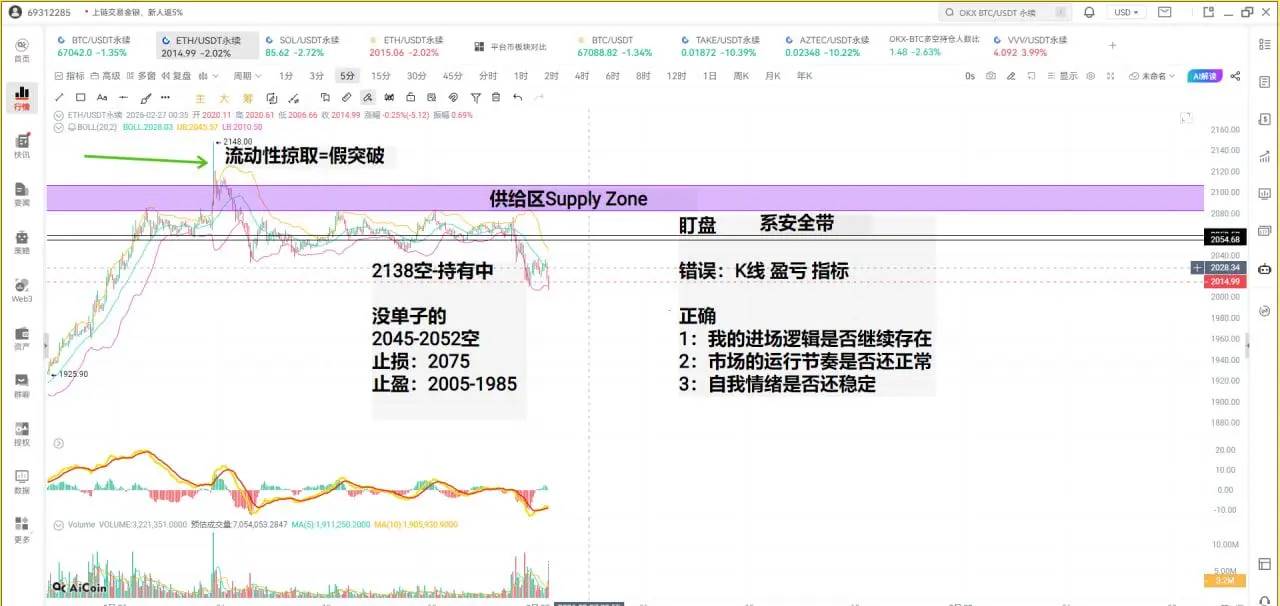Open the 显示 display options menu
The image size is (1280, 606).
1064,76
